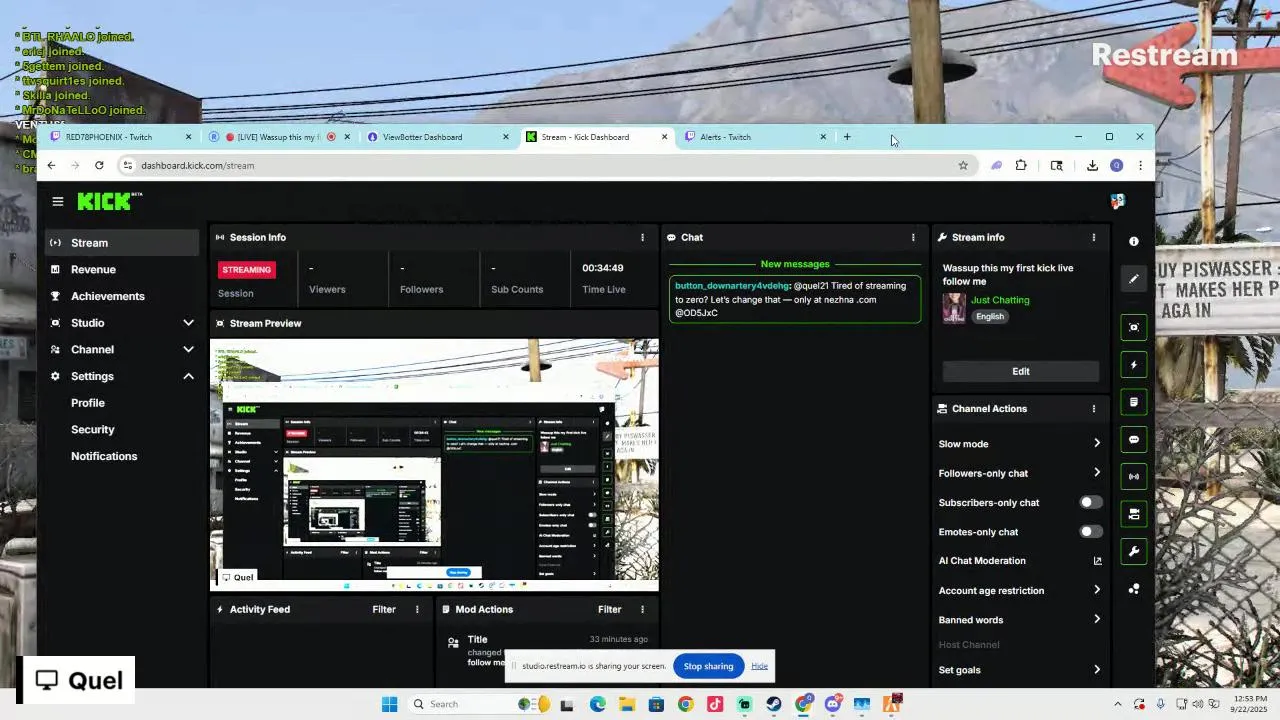The width and height of the screenshot is (1280, 720).
Task: Switch to ViewBotter Dashboard tab
Action: 438,137
